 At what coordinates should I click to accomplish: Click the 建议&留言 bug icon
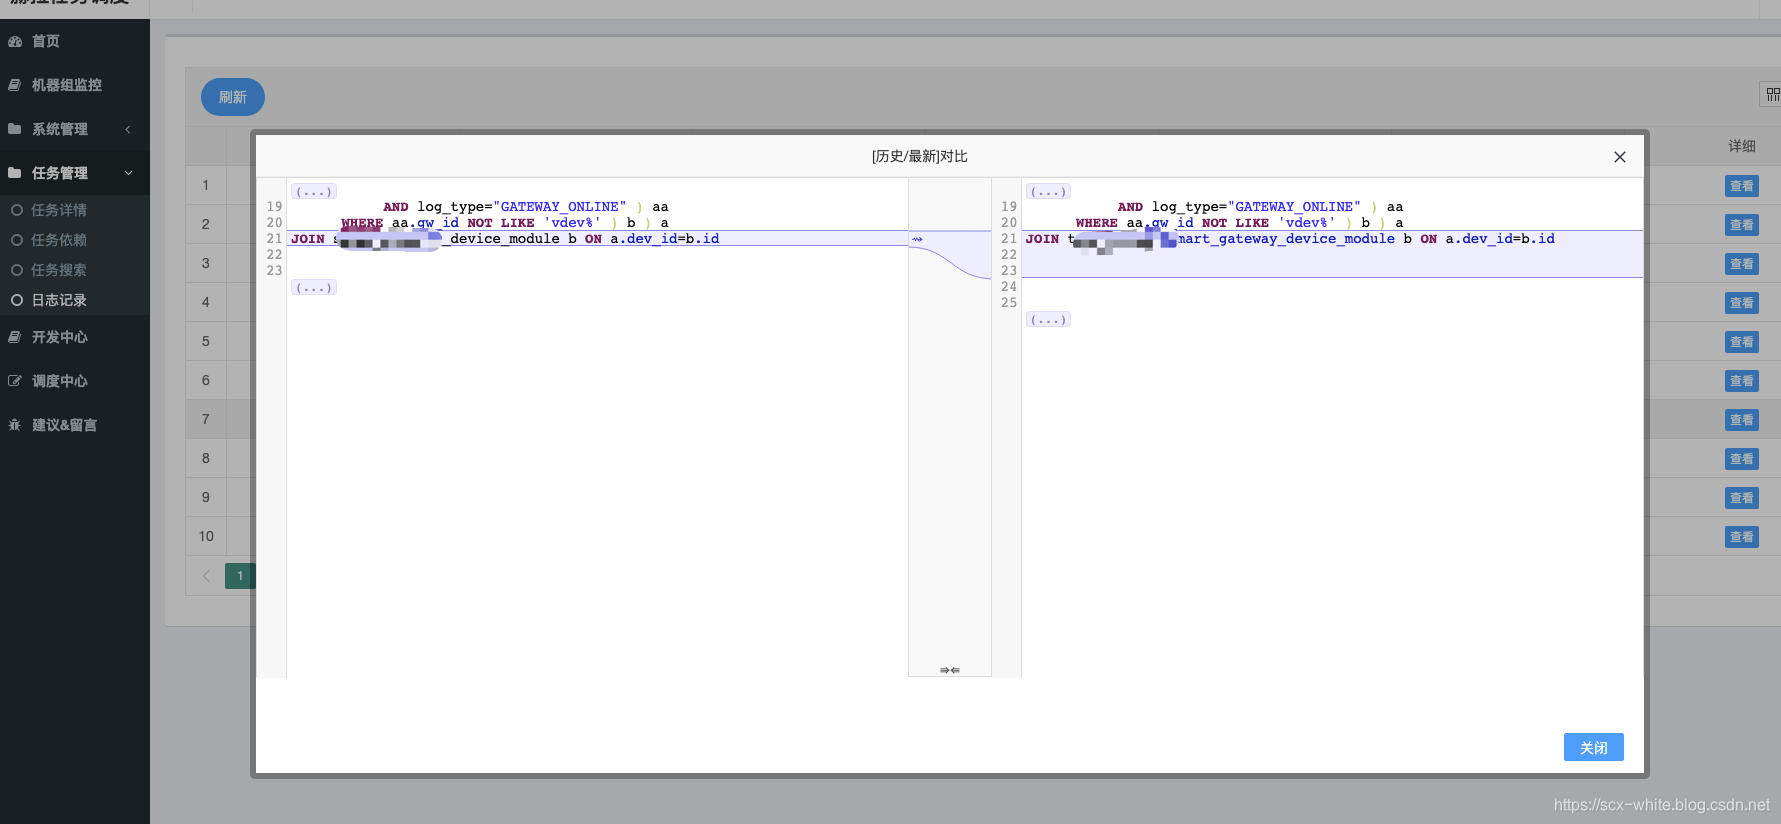[x=15, y=425]
